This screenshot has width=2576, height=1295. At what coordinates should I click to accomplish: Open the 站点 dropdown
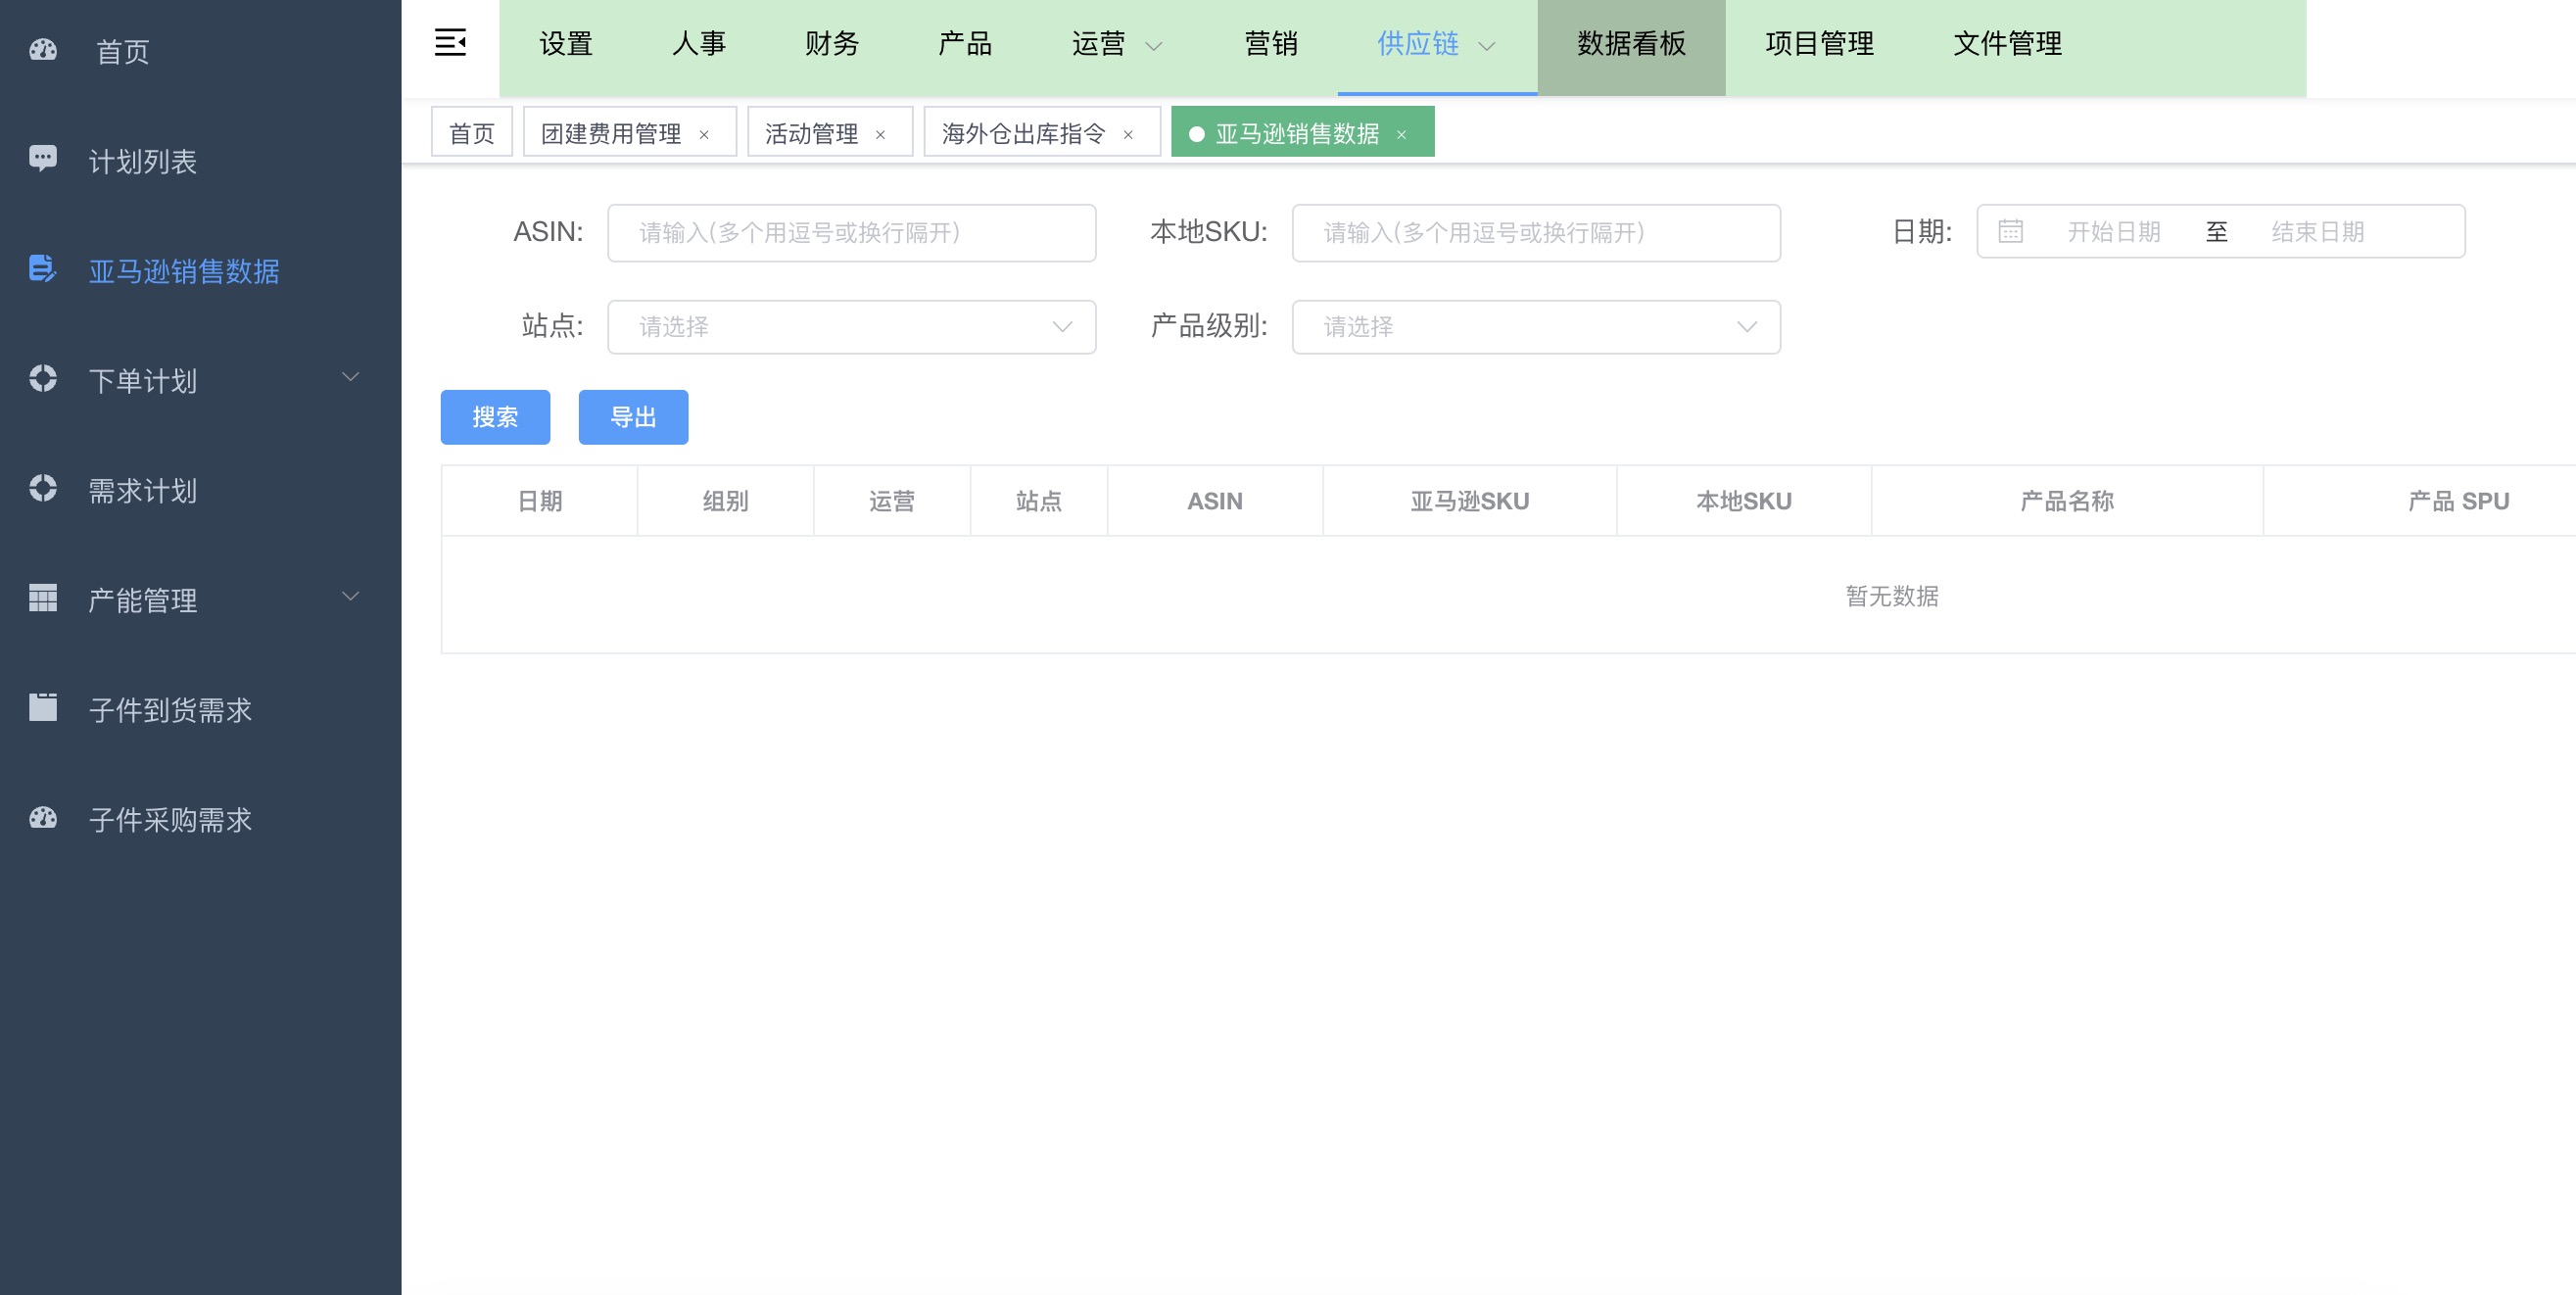851,327
